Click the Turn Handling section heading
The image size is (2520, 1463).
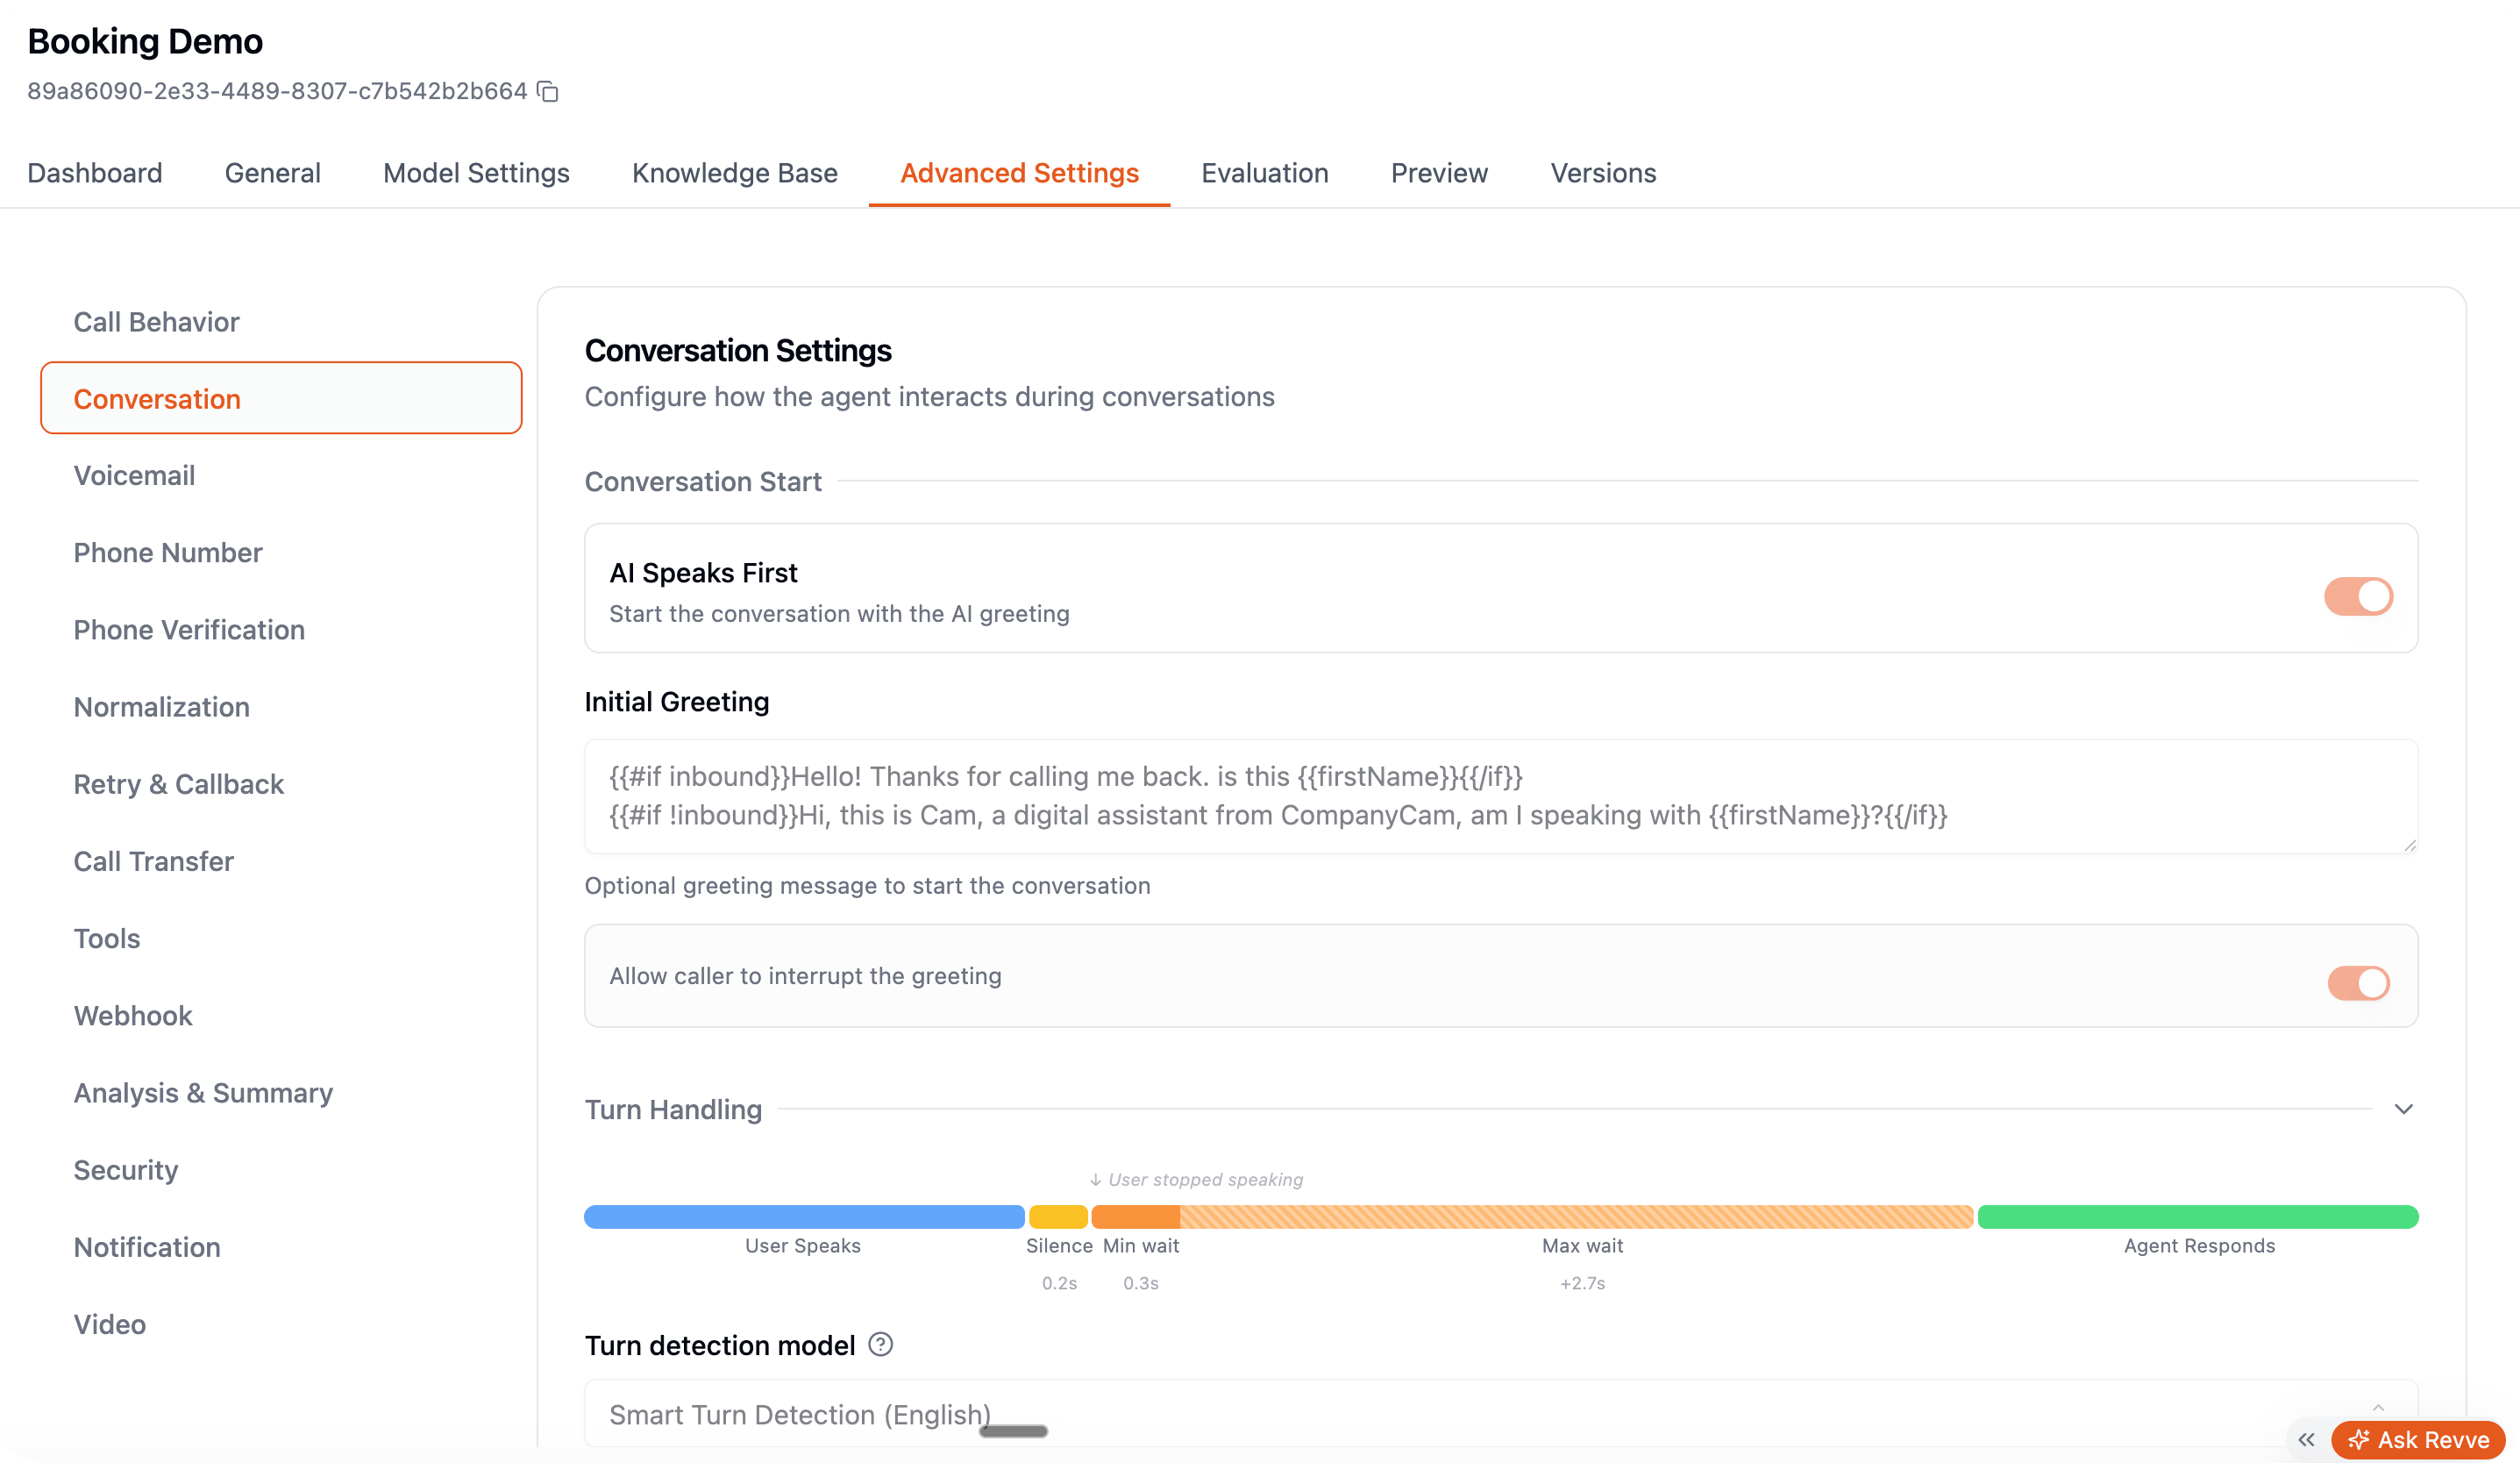[673, 1110]
